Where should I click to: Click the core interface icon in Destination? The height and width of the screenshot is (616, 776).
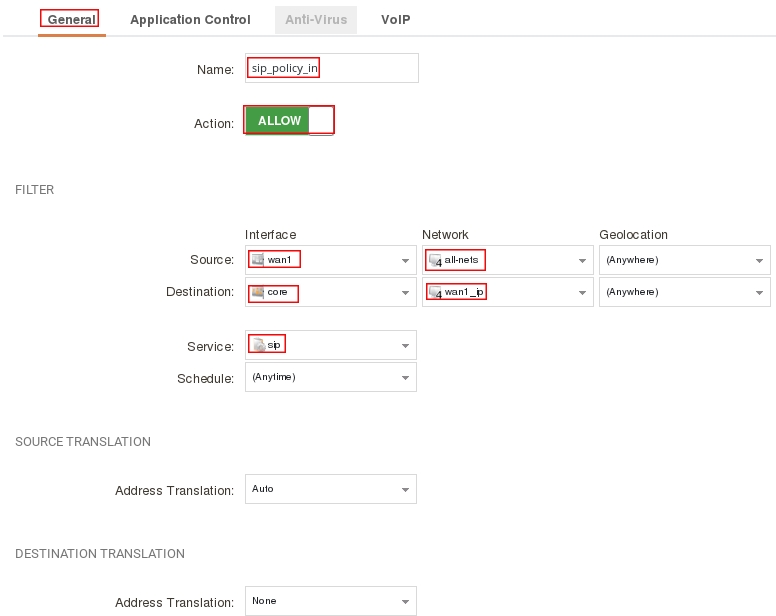click(258, 293)
